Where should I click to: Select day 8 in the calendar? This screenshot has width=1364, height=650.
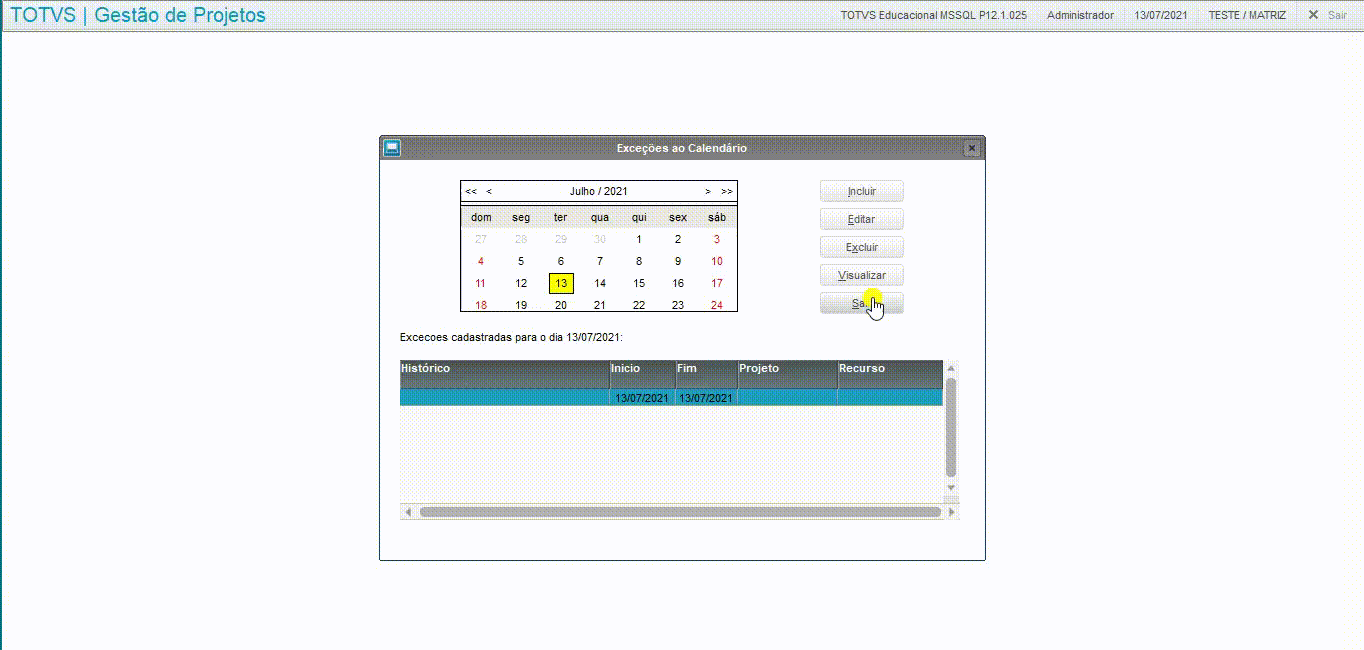[639, 261]
